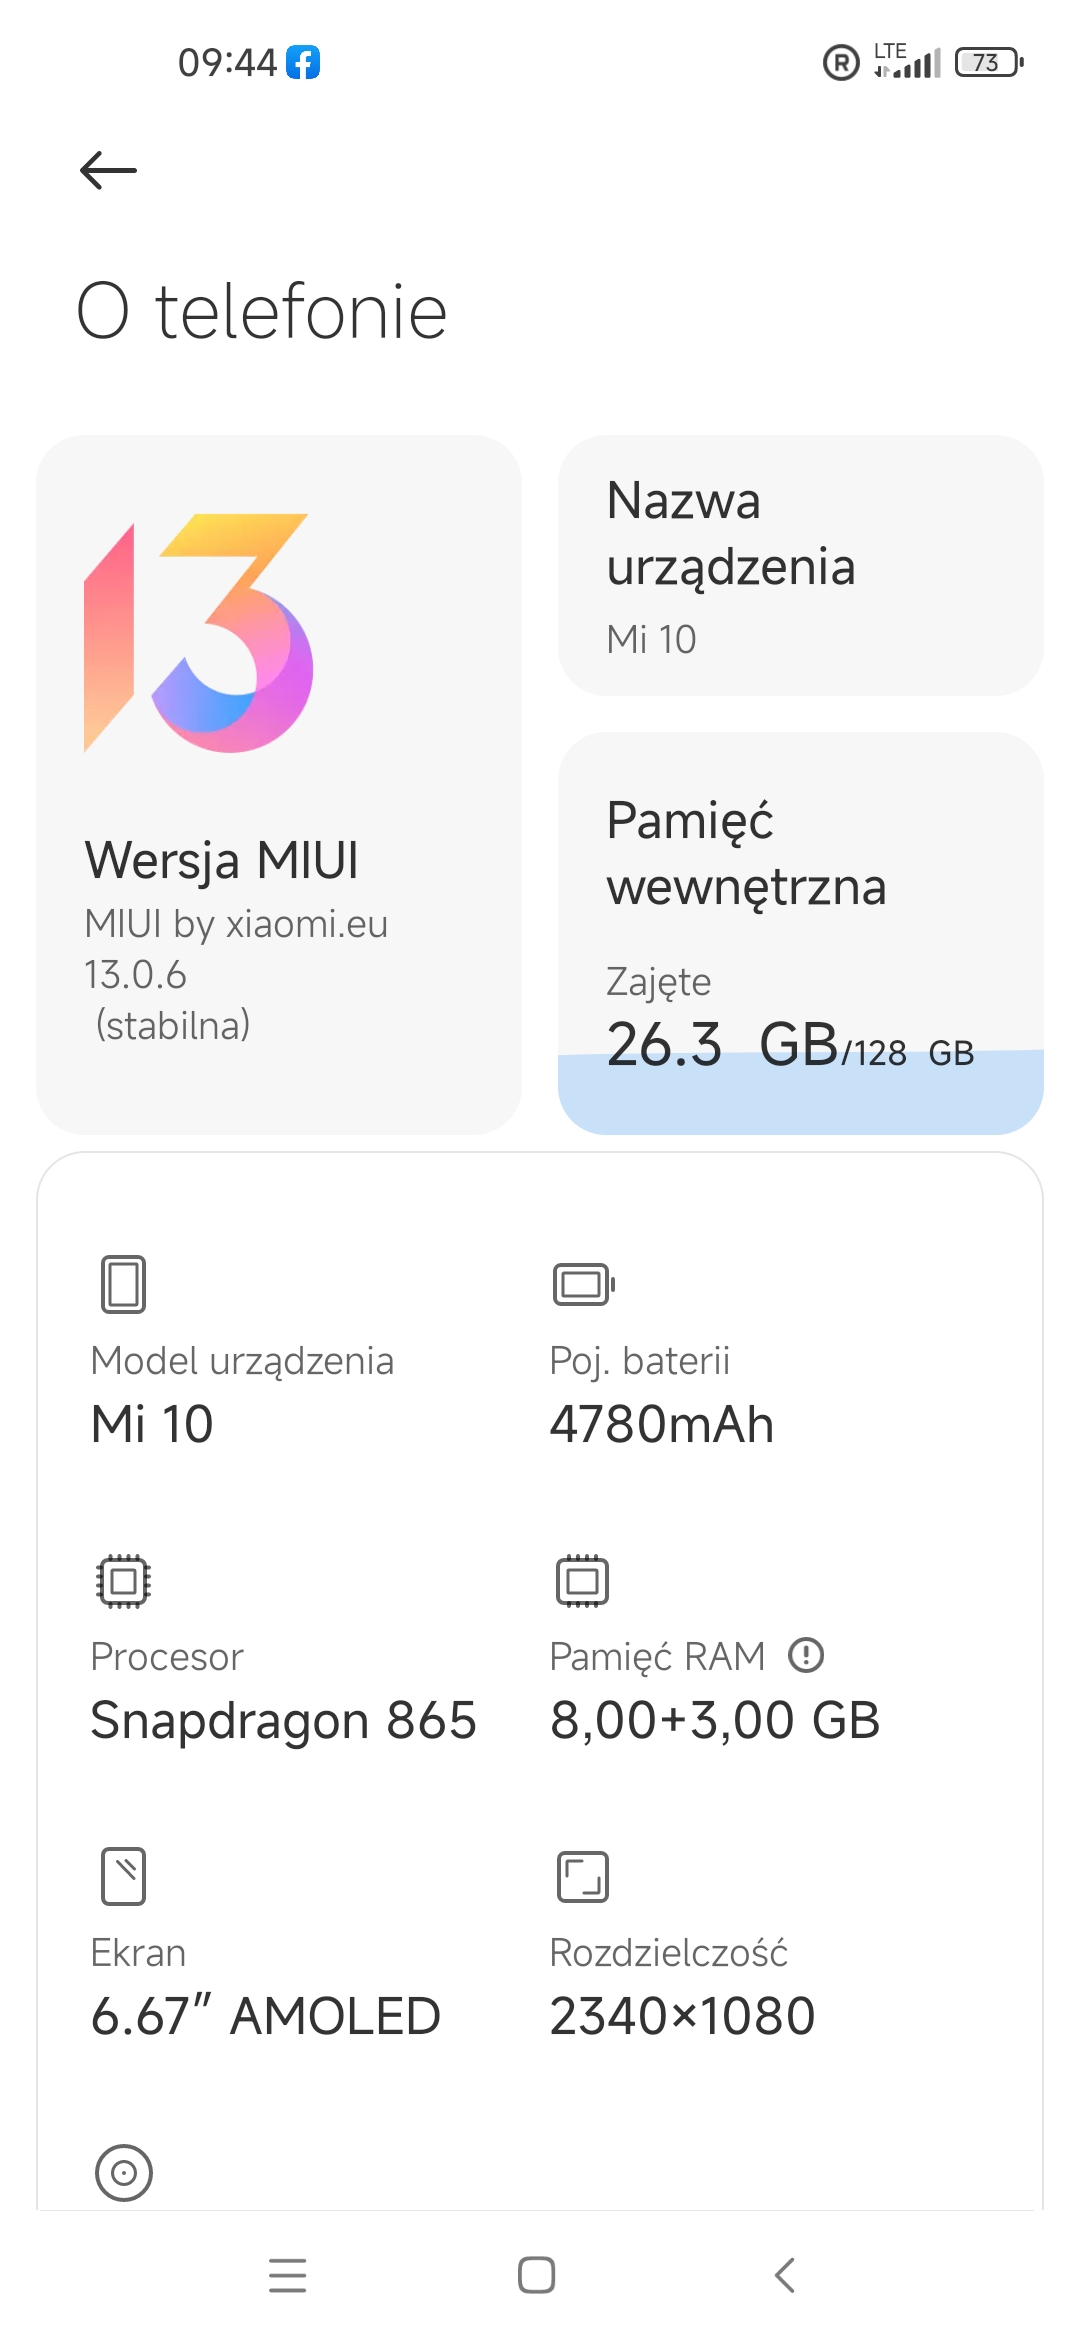Viewport: 1080px width, 2340px height.
Task: Tap the processor chip icon
Action: (123, 1581)
